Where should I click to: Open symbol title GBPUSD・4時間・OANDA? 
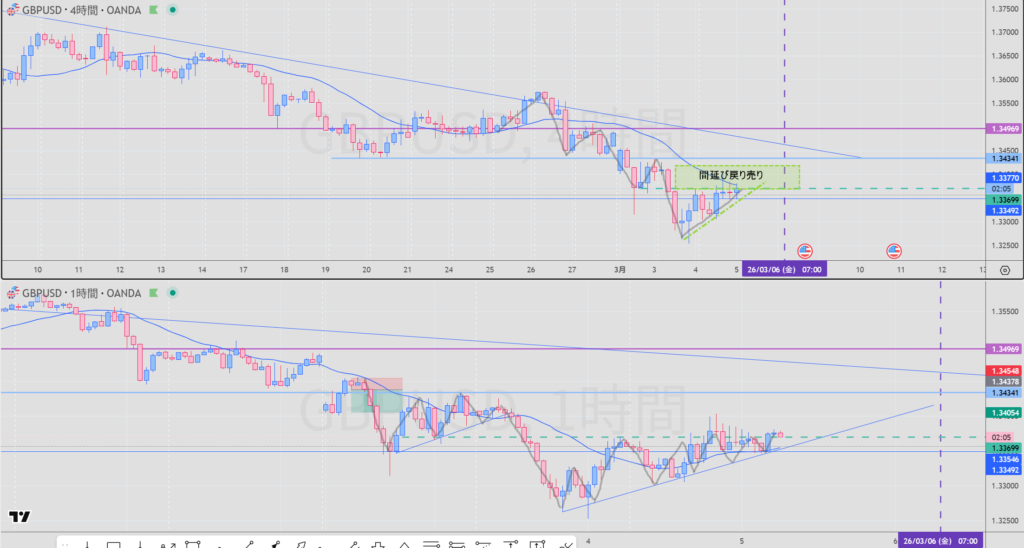coord(80,9)
